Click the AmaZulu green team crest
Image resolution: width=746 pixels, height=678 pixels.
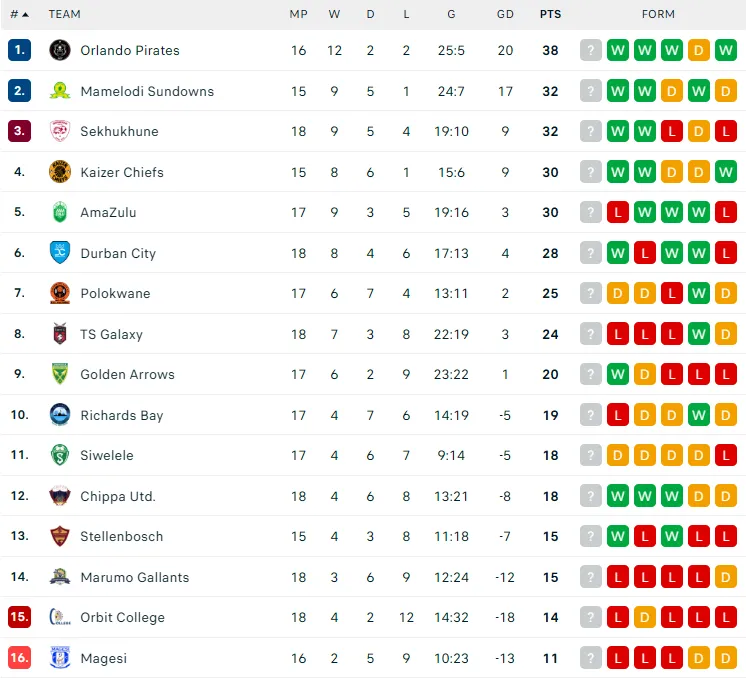60,212
